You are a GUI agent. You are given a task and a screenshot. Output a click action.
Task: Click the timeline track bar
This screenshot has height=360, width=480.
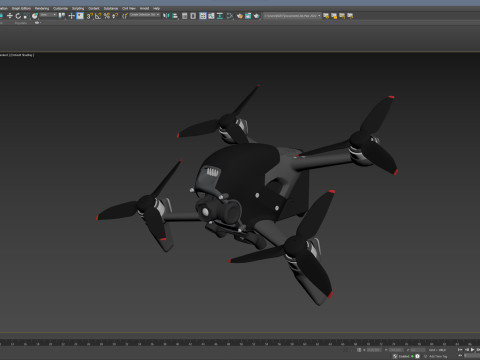240,342
